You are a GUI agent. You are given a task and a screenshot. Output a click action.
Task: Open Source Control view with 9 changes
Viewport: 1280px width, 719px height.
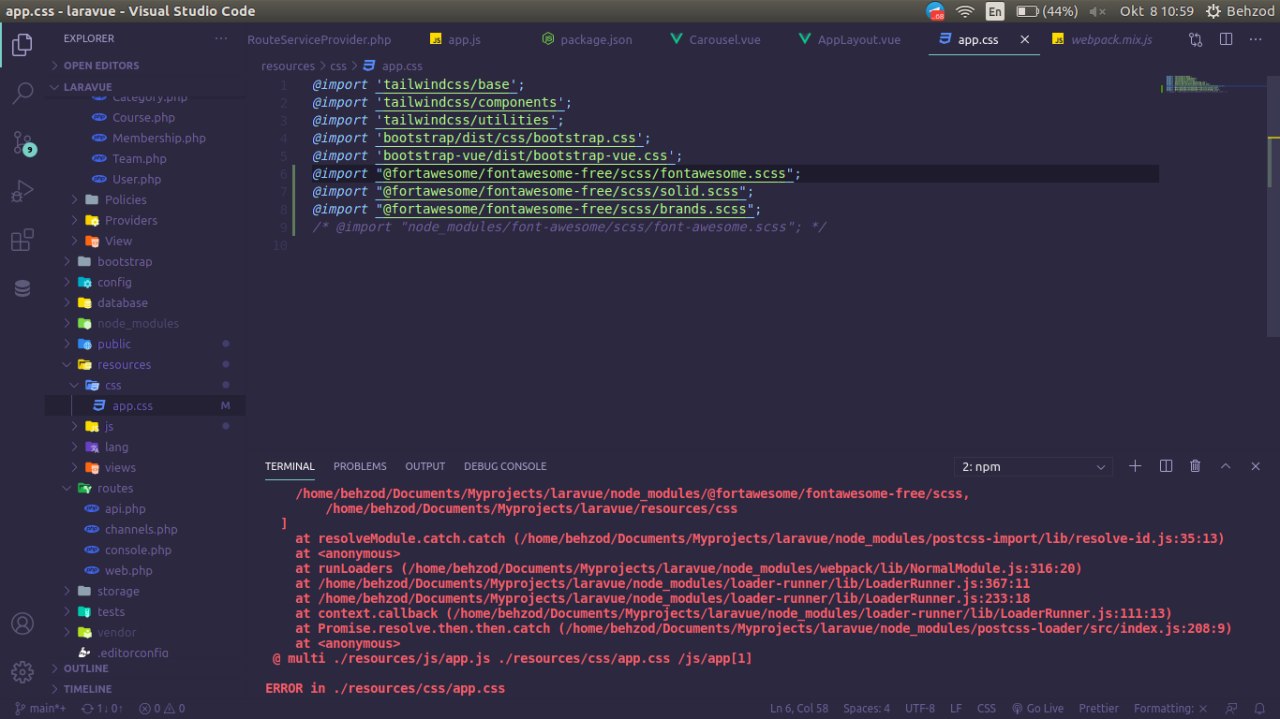22,143
